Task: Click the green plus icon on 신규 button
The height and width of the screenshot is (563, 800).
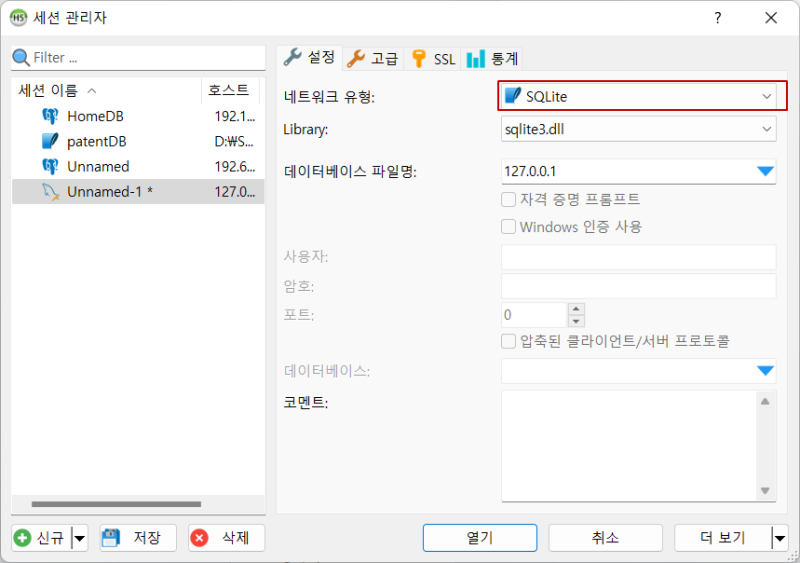Action: [22, 537]
